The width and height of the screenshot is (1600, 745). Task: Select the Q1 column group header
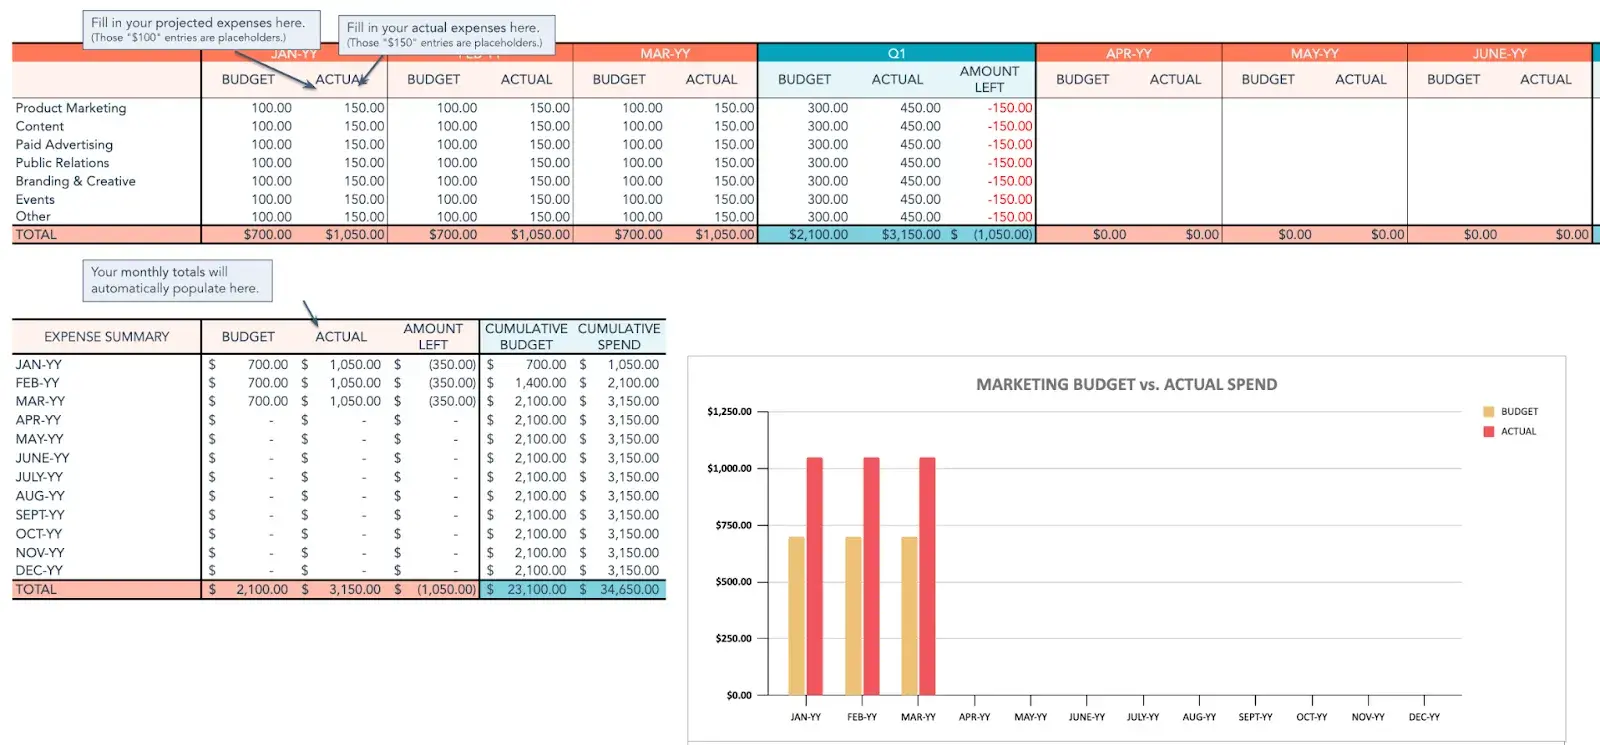[x=896, y=53]
